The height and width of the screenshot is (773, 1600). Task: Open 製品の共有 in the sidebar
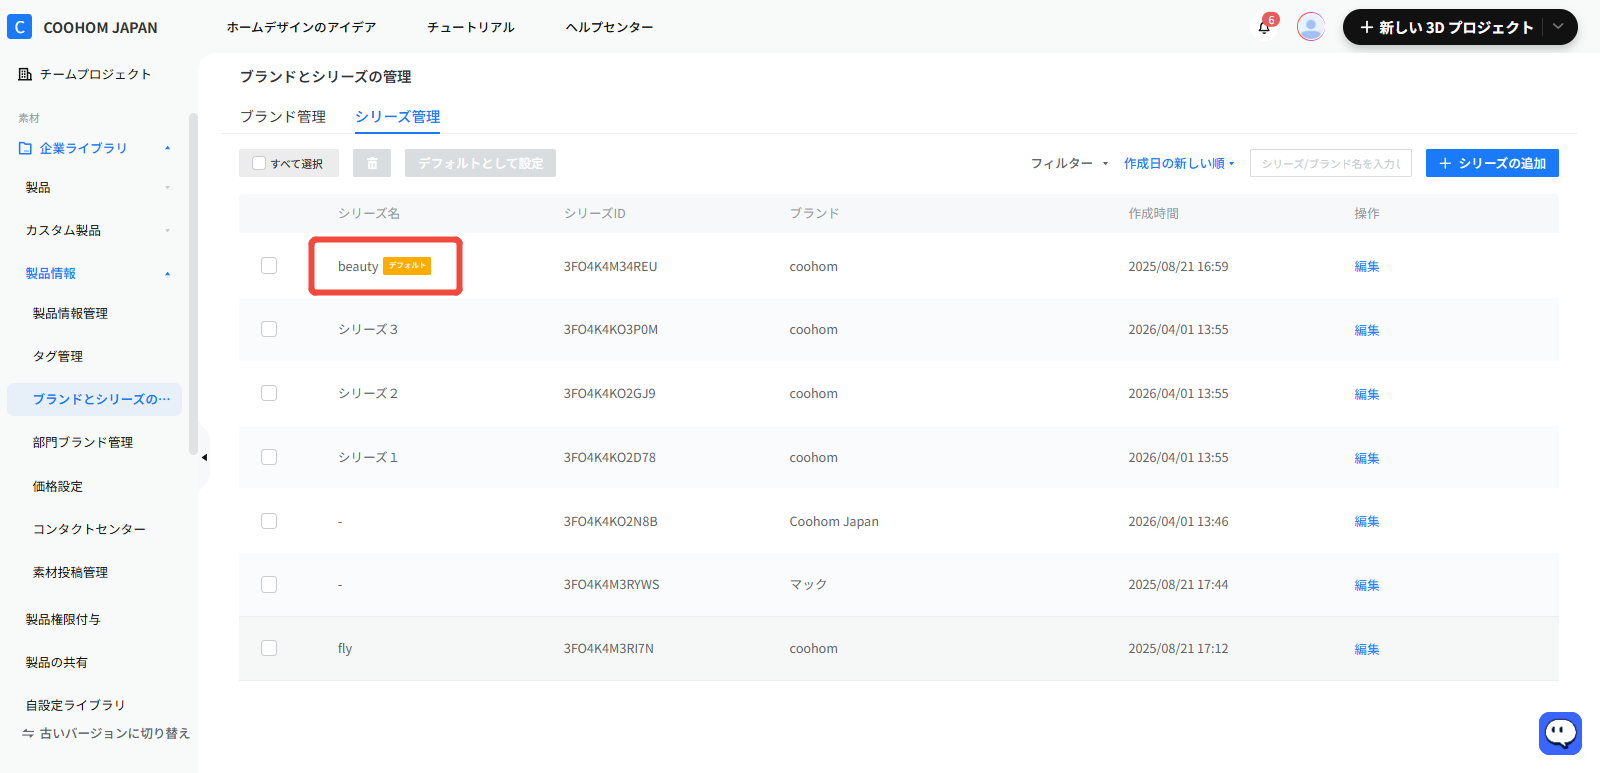[x=57, y=662]
